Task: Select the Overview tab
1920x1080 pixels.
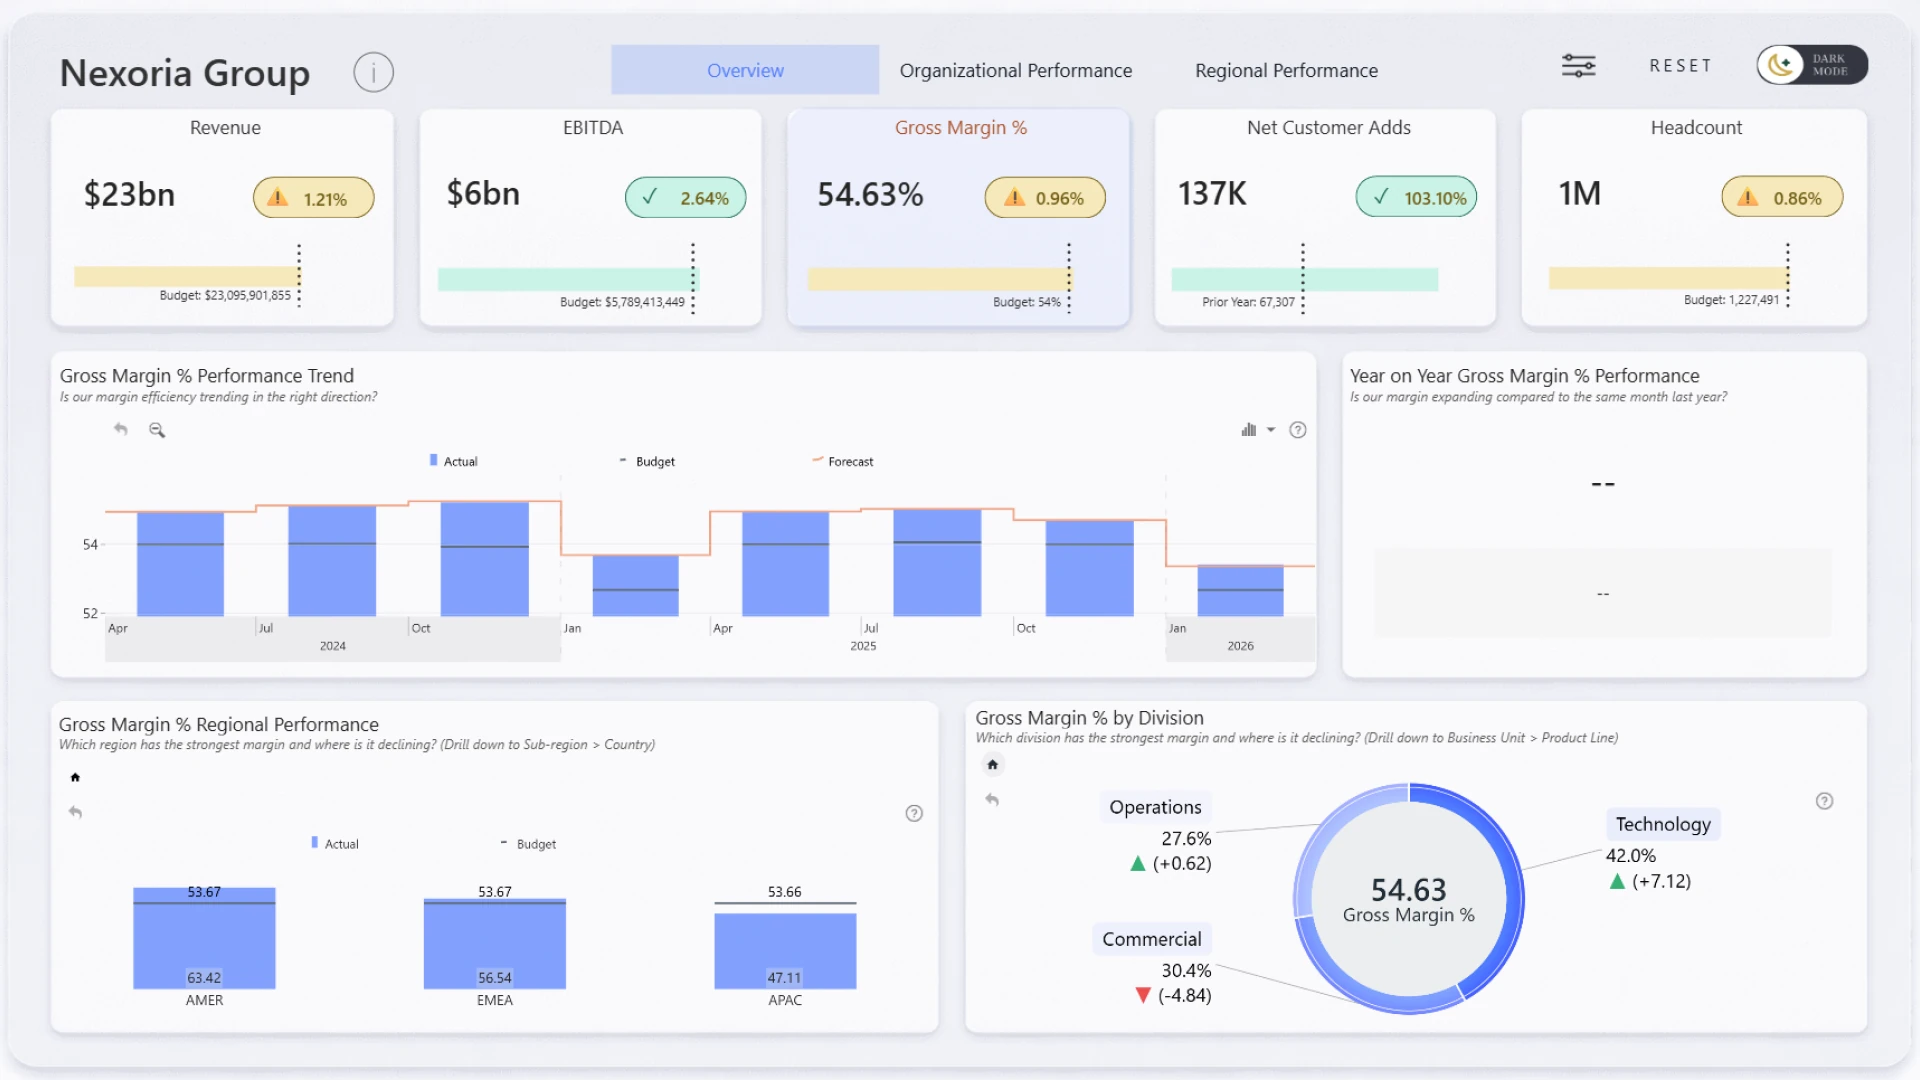Action: tap(745, 70)
